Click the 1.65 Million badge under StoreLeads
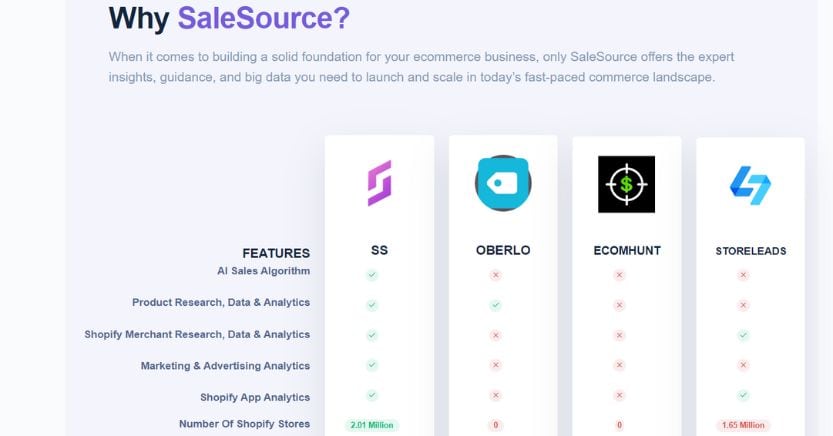Screen dimensions: 833x436 (x=743, y=425)
